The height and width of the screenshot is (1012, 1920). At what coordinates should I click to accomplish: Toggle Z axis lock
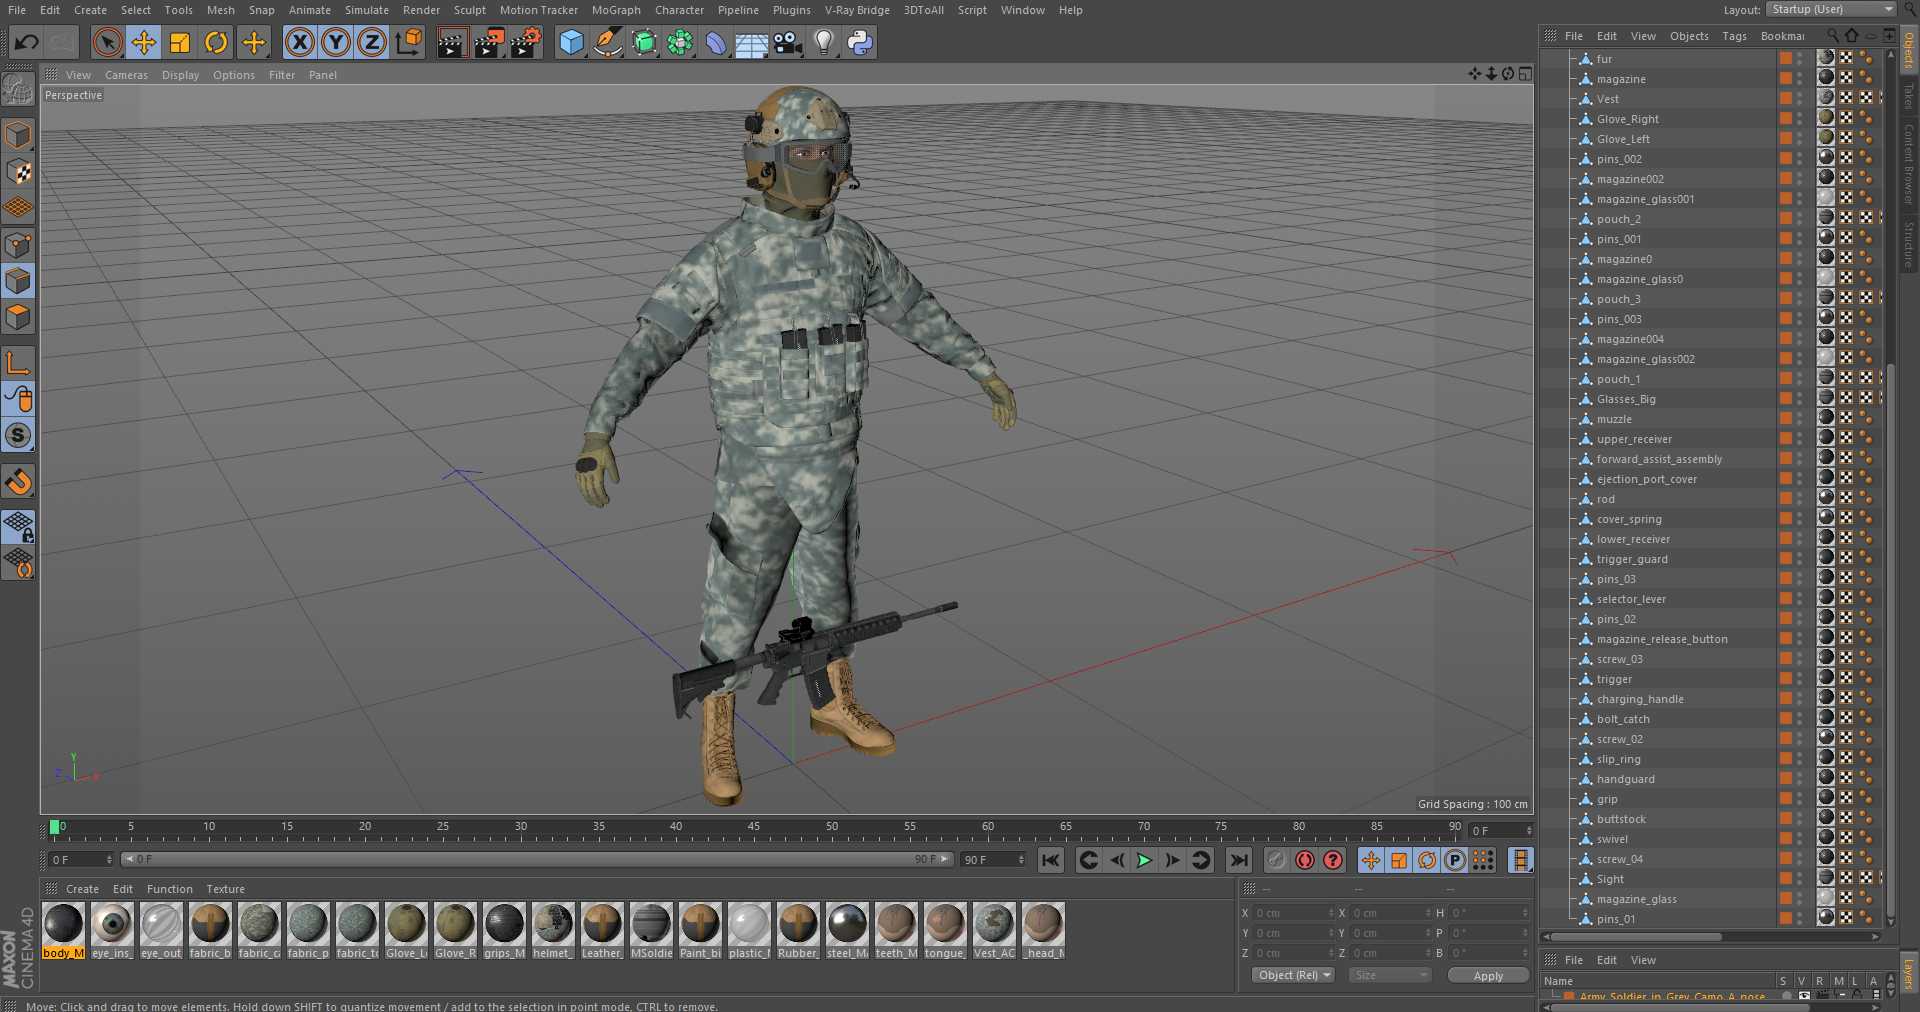pyautogui.click(x=372, y=42)
